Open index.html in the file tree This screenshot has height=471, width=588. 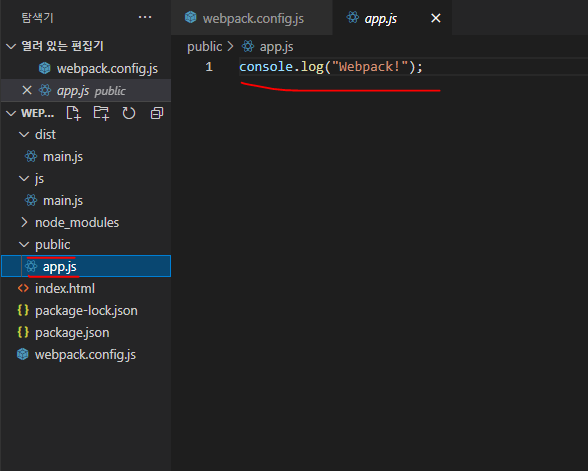tap(86, 288)
